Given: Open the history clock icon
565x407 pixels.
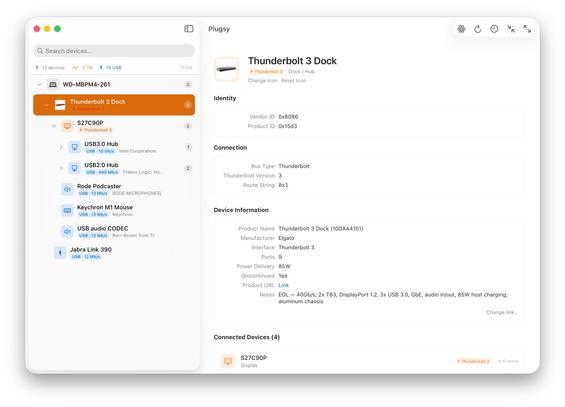Looking at the screenshot, I should [x=494, y=29].
